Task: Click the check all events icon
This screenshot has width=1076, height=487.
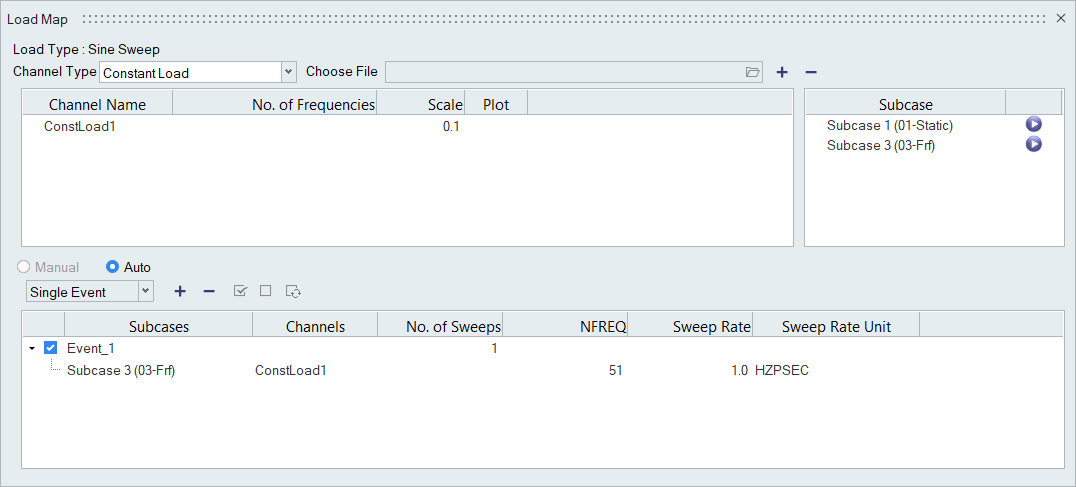Action: [240, 291]
